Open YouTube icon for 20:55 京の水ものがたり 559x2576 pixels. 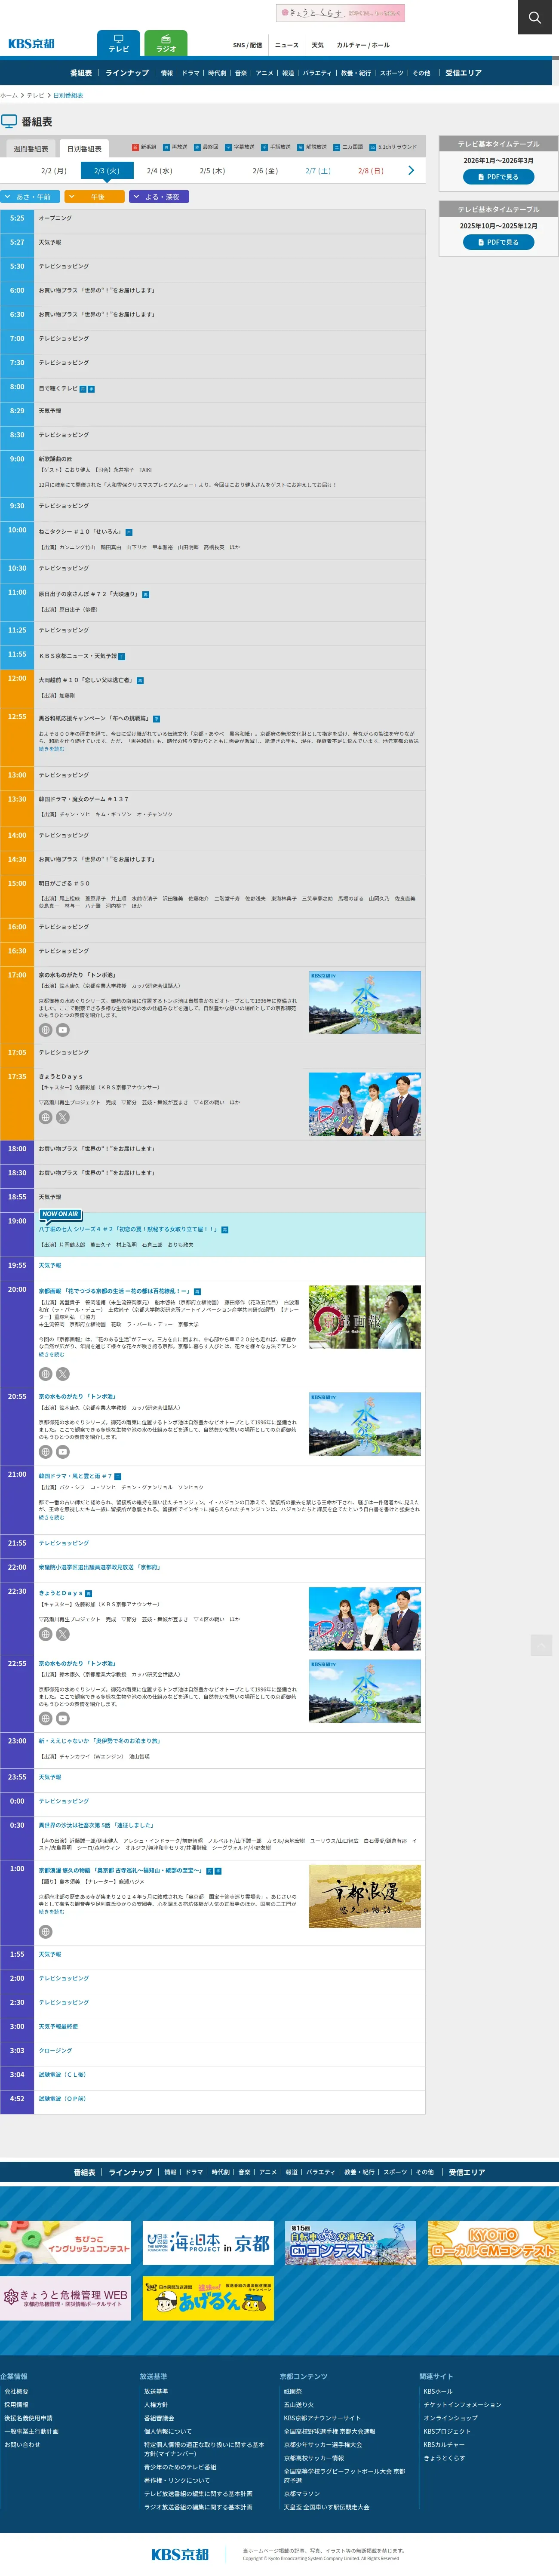click(x=63, y=1452)
